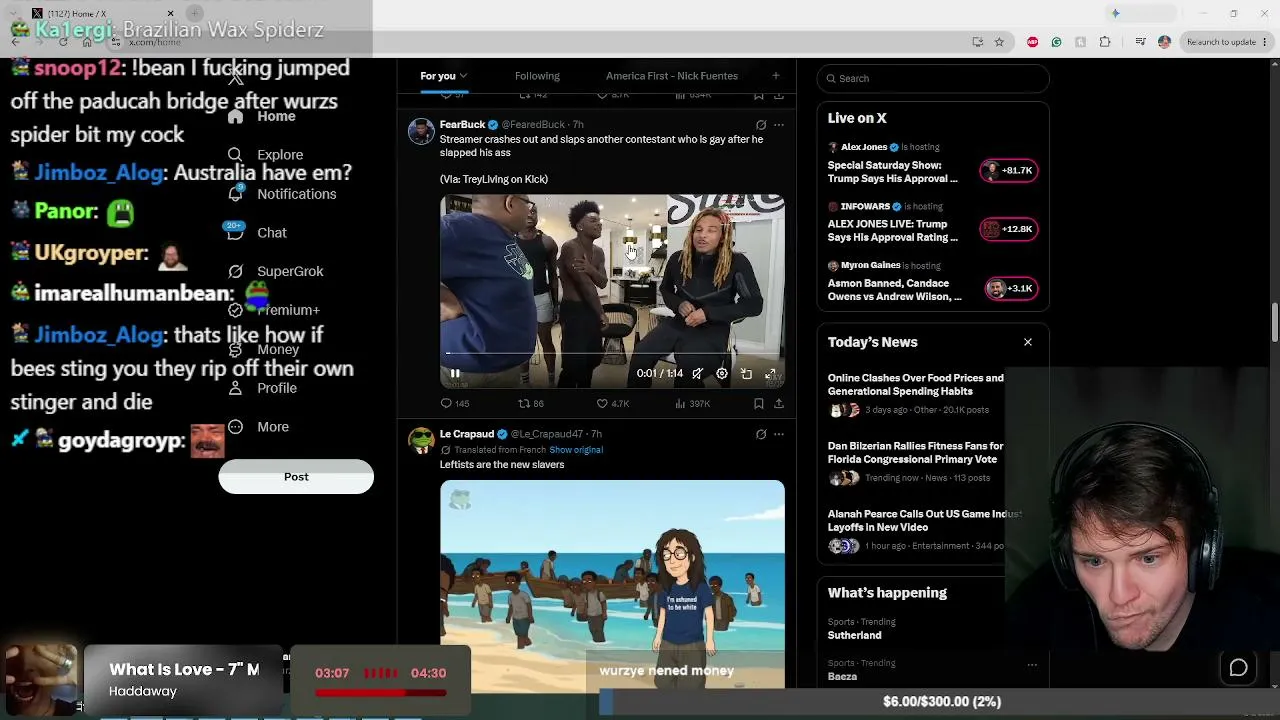This screenshot has width=1280, height=720.
Task: Click Show original translation link
Action: tap(576, 450)
